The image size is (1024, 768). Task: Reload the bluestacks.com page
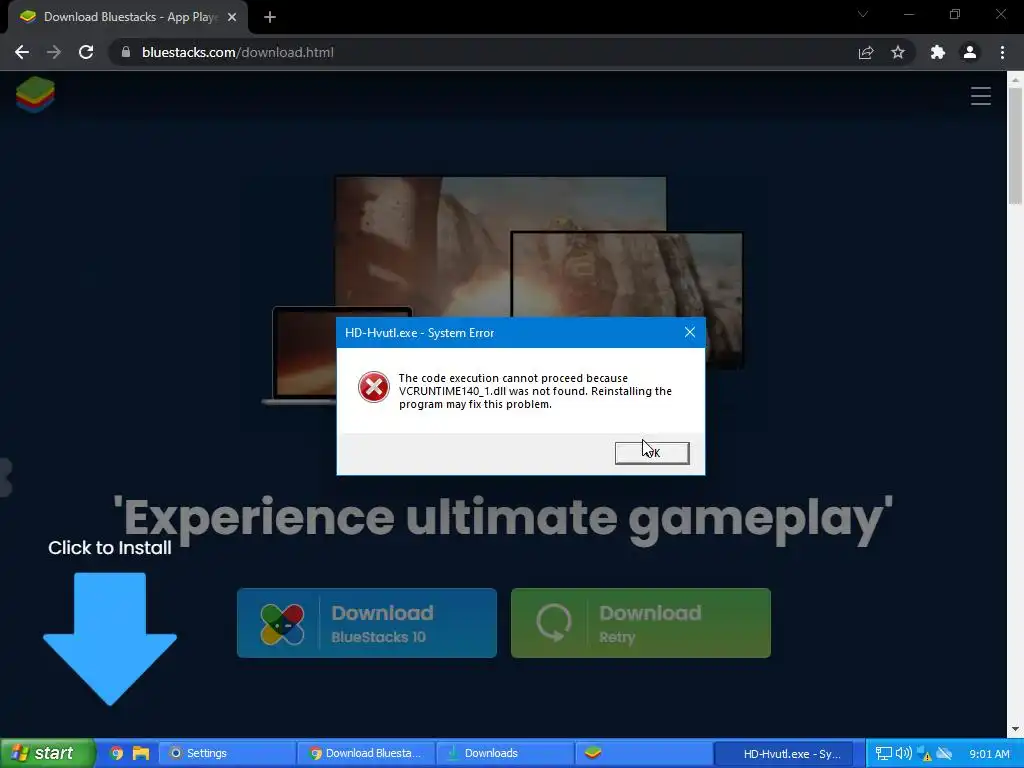[86, 52]
